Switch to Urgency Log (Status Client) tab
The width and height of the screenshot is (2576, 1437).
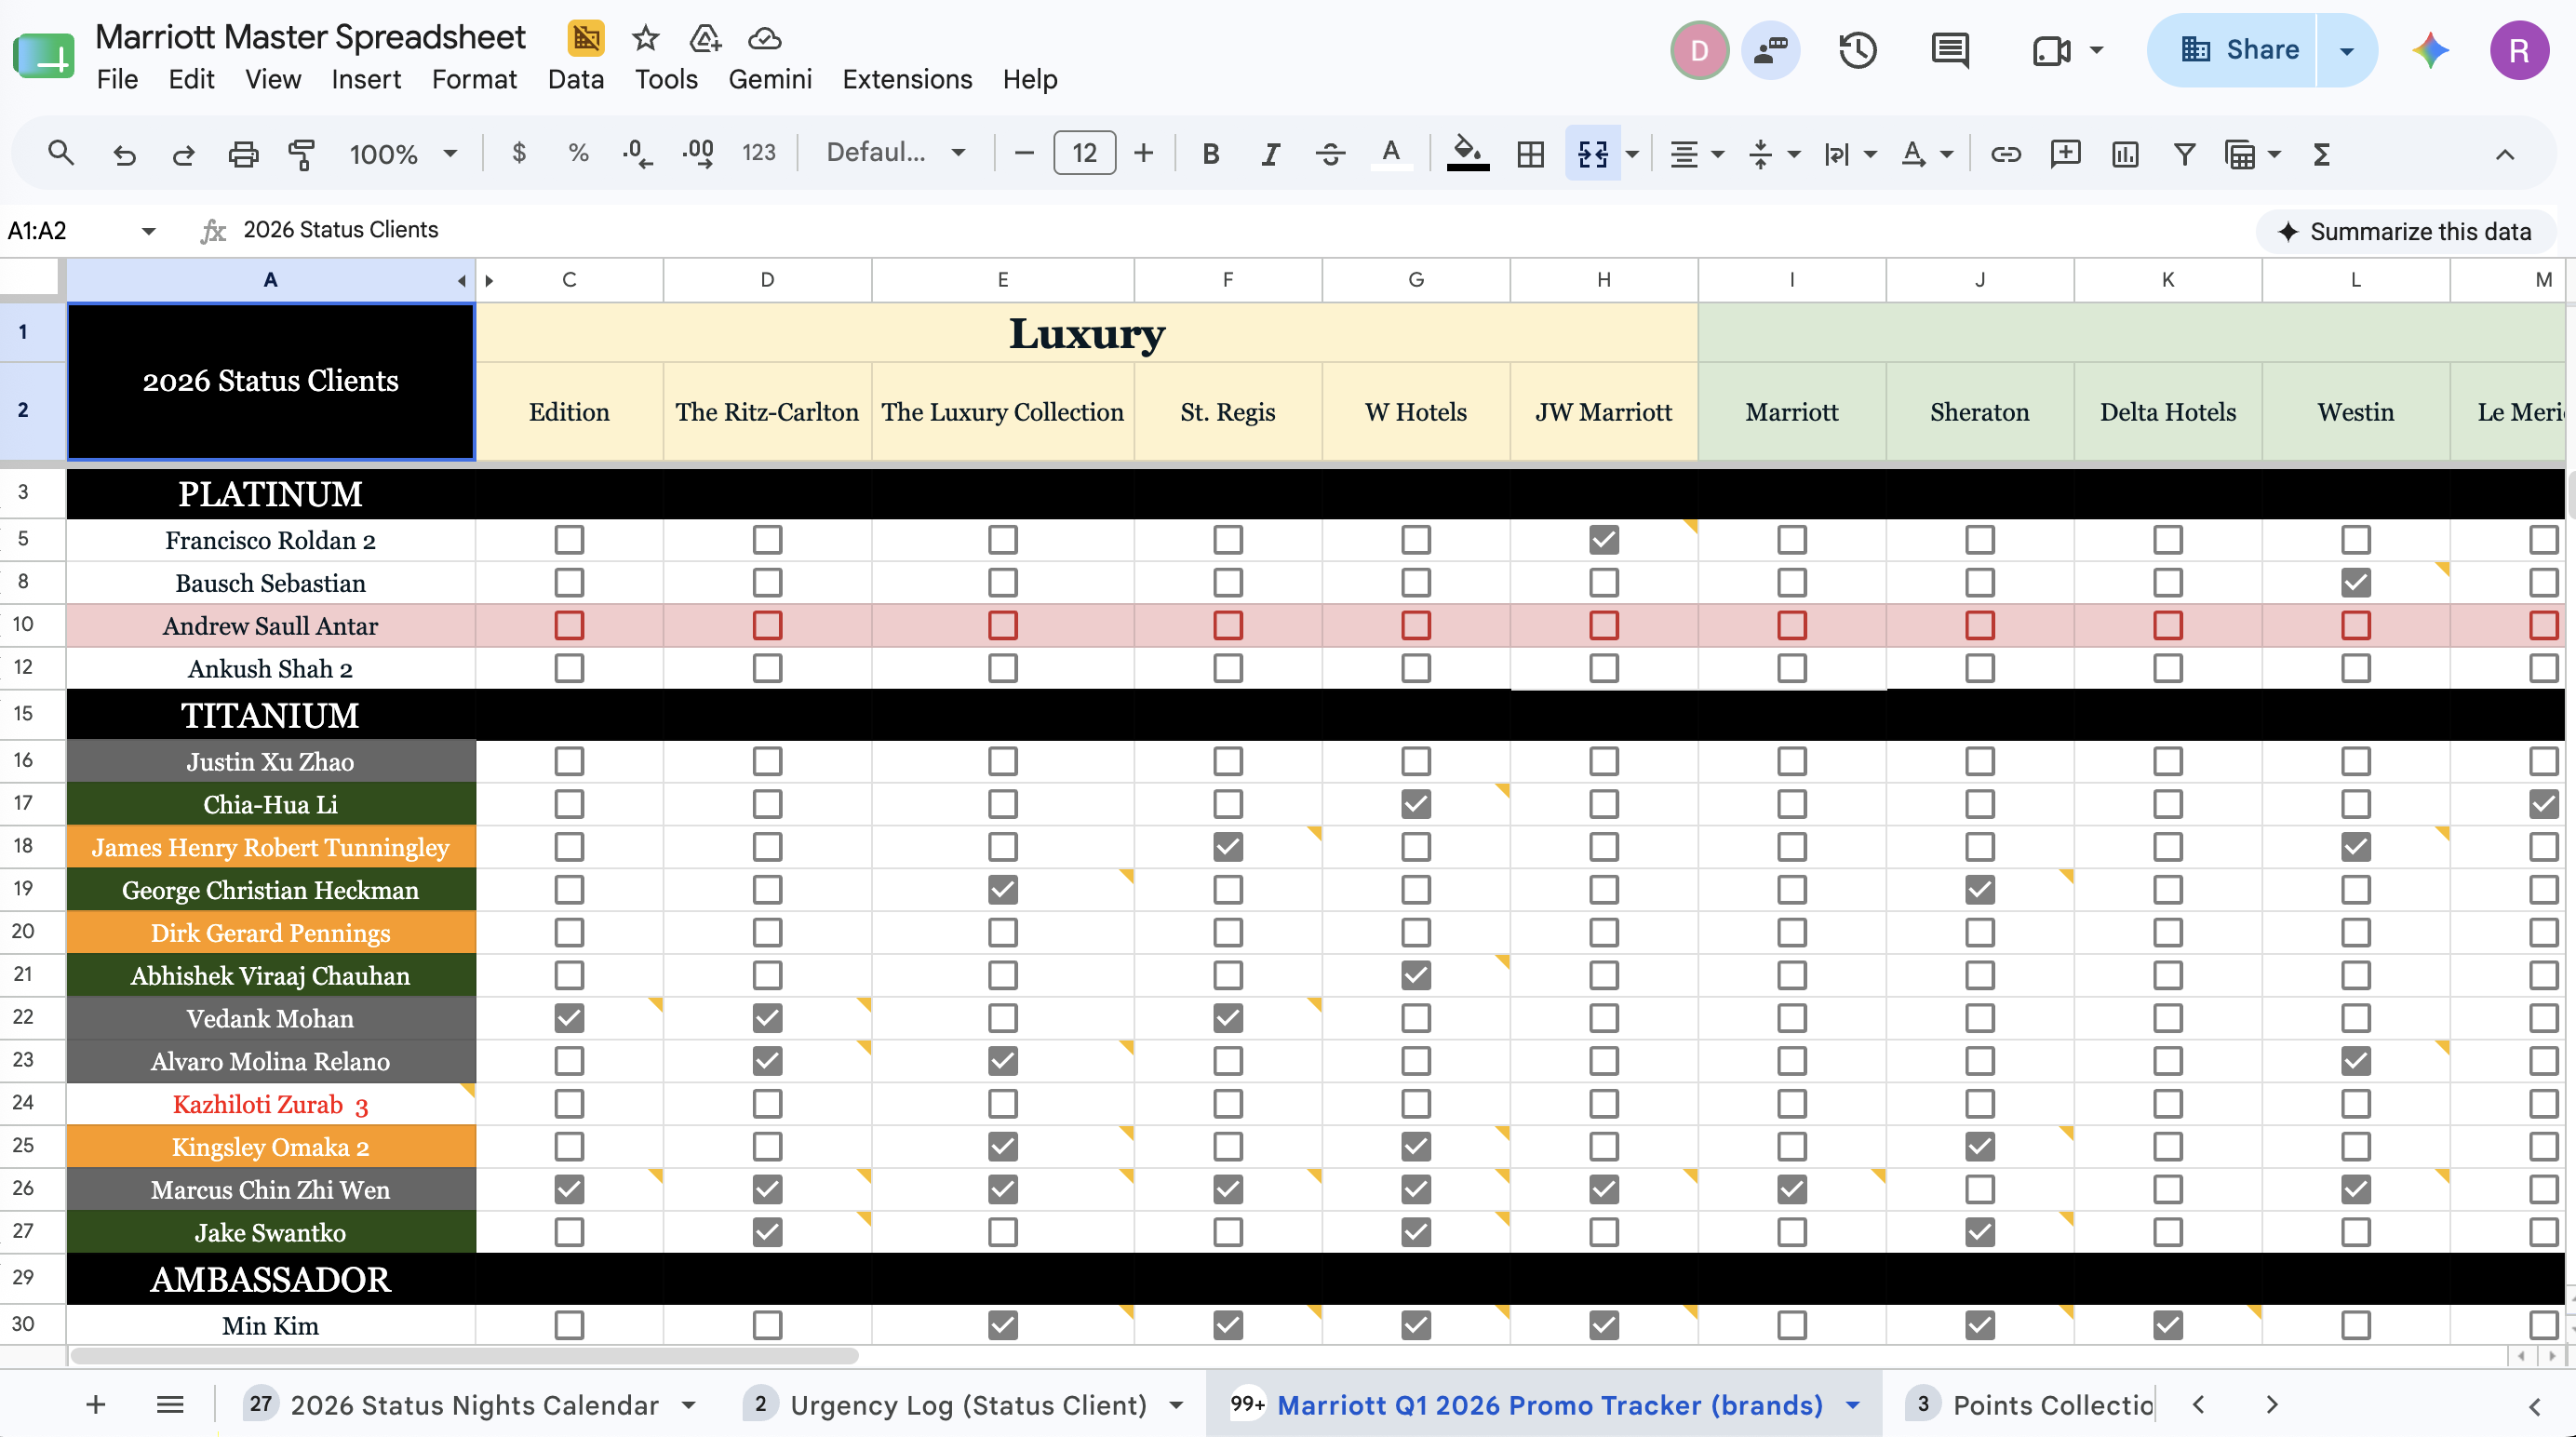(x=968, y=1405)
